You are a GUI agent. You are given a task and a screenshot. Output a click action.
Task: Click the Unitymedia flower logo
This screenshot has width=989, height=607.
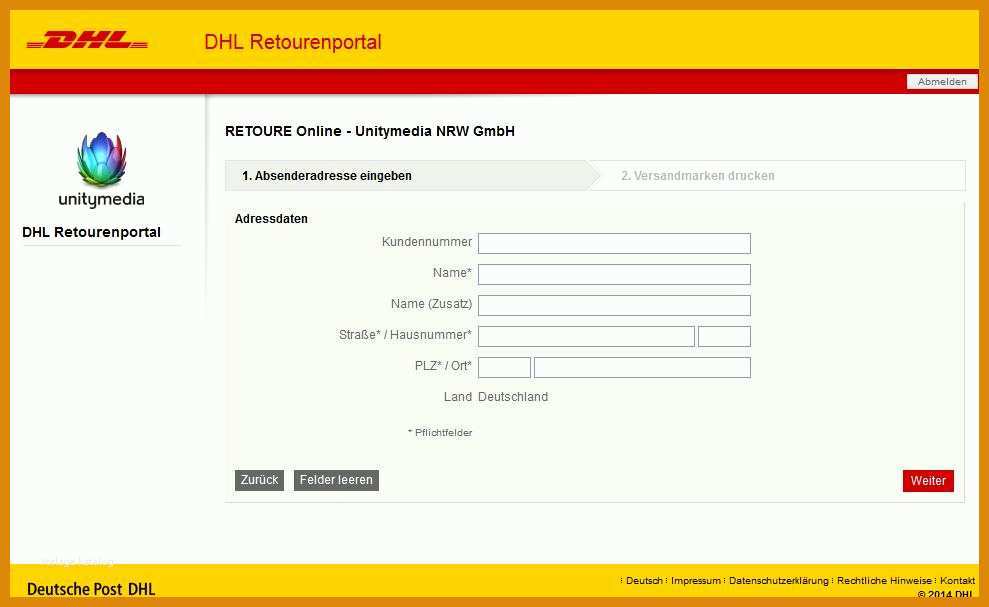[102, 159]
